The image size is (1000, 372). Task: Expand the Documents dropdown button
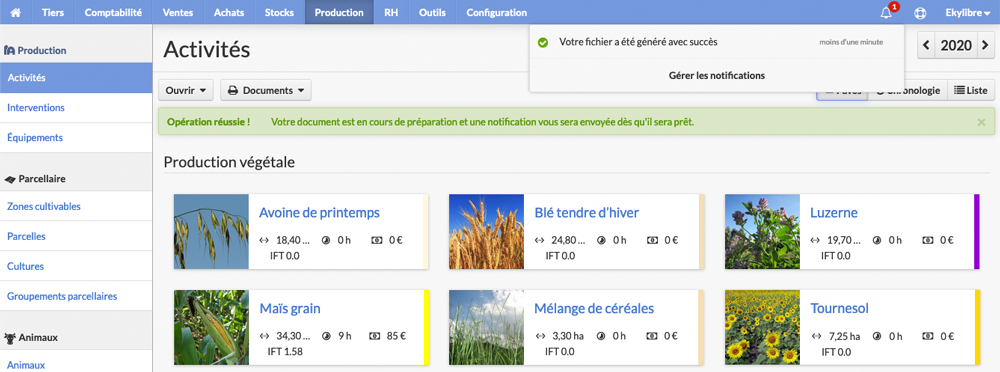tap(266, 91)
